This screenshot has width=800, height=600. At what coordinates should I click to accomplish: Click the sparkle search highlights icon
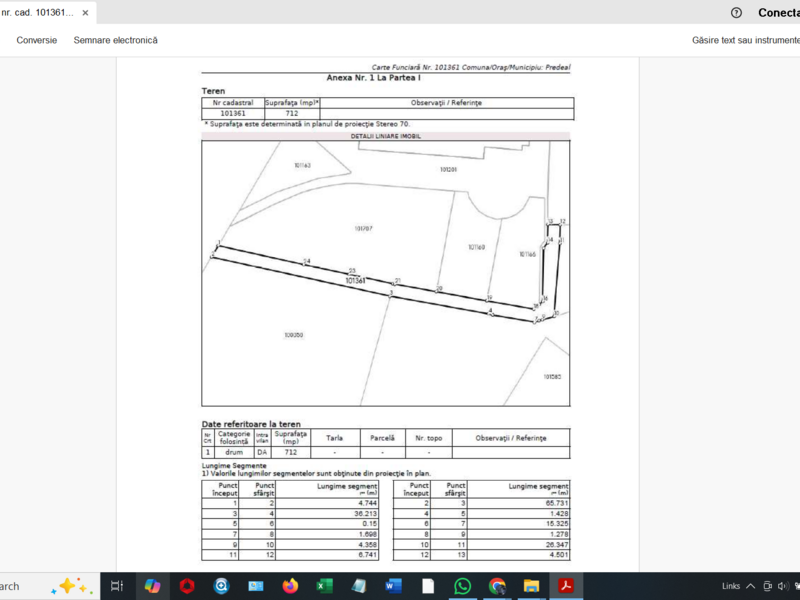(71, 586)
